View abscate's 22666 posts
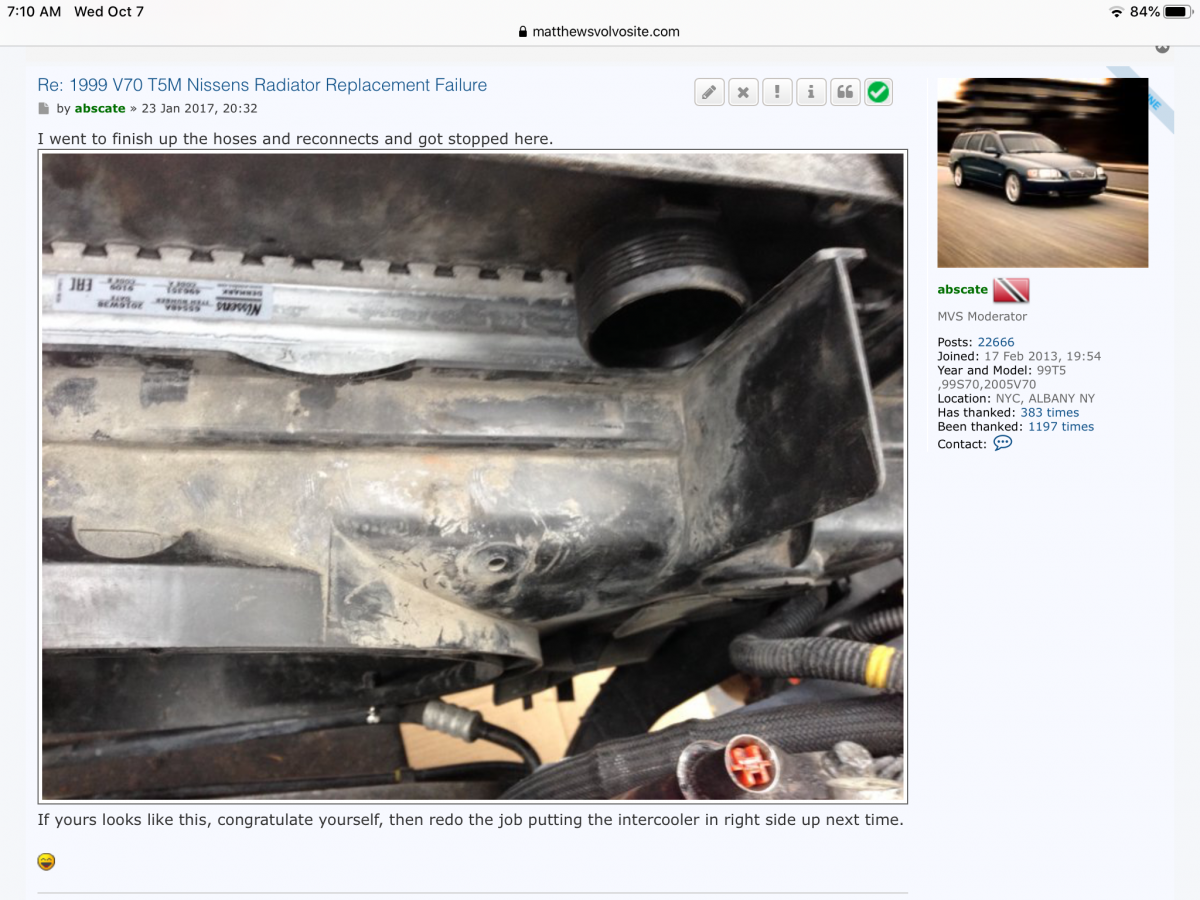Screen dimensions: 1200x900 click(996, 341)
